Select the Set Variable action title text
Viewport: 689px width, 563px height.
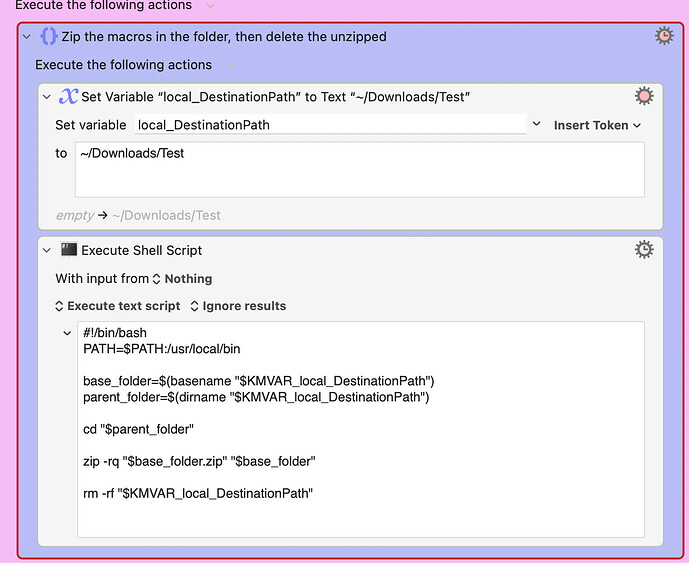pyautogui.click(x=276, y=97)
